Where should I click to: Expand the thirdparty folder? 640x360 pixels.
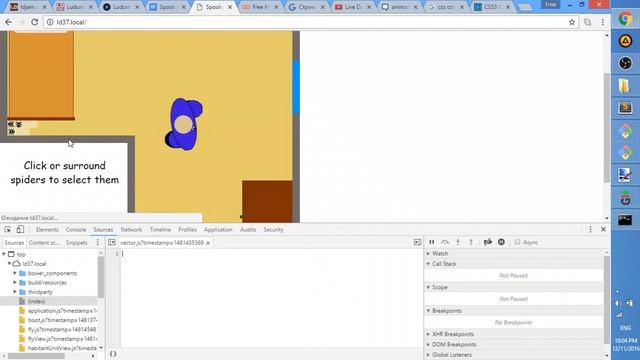pyautogui.click(x=16, y=292)
